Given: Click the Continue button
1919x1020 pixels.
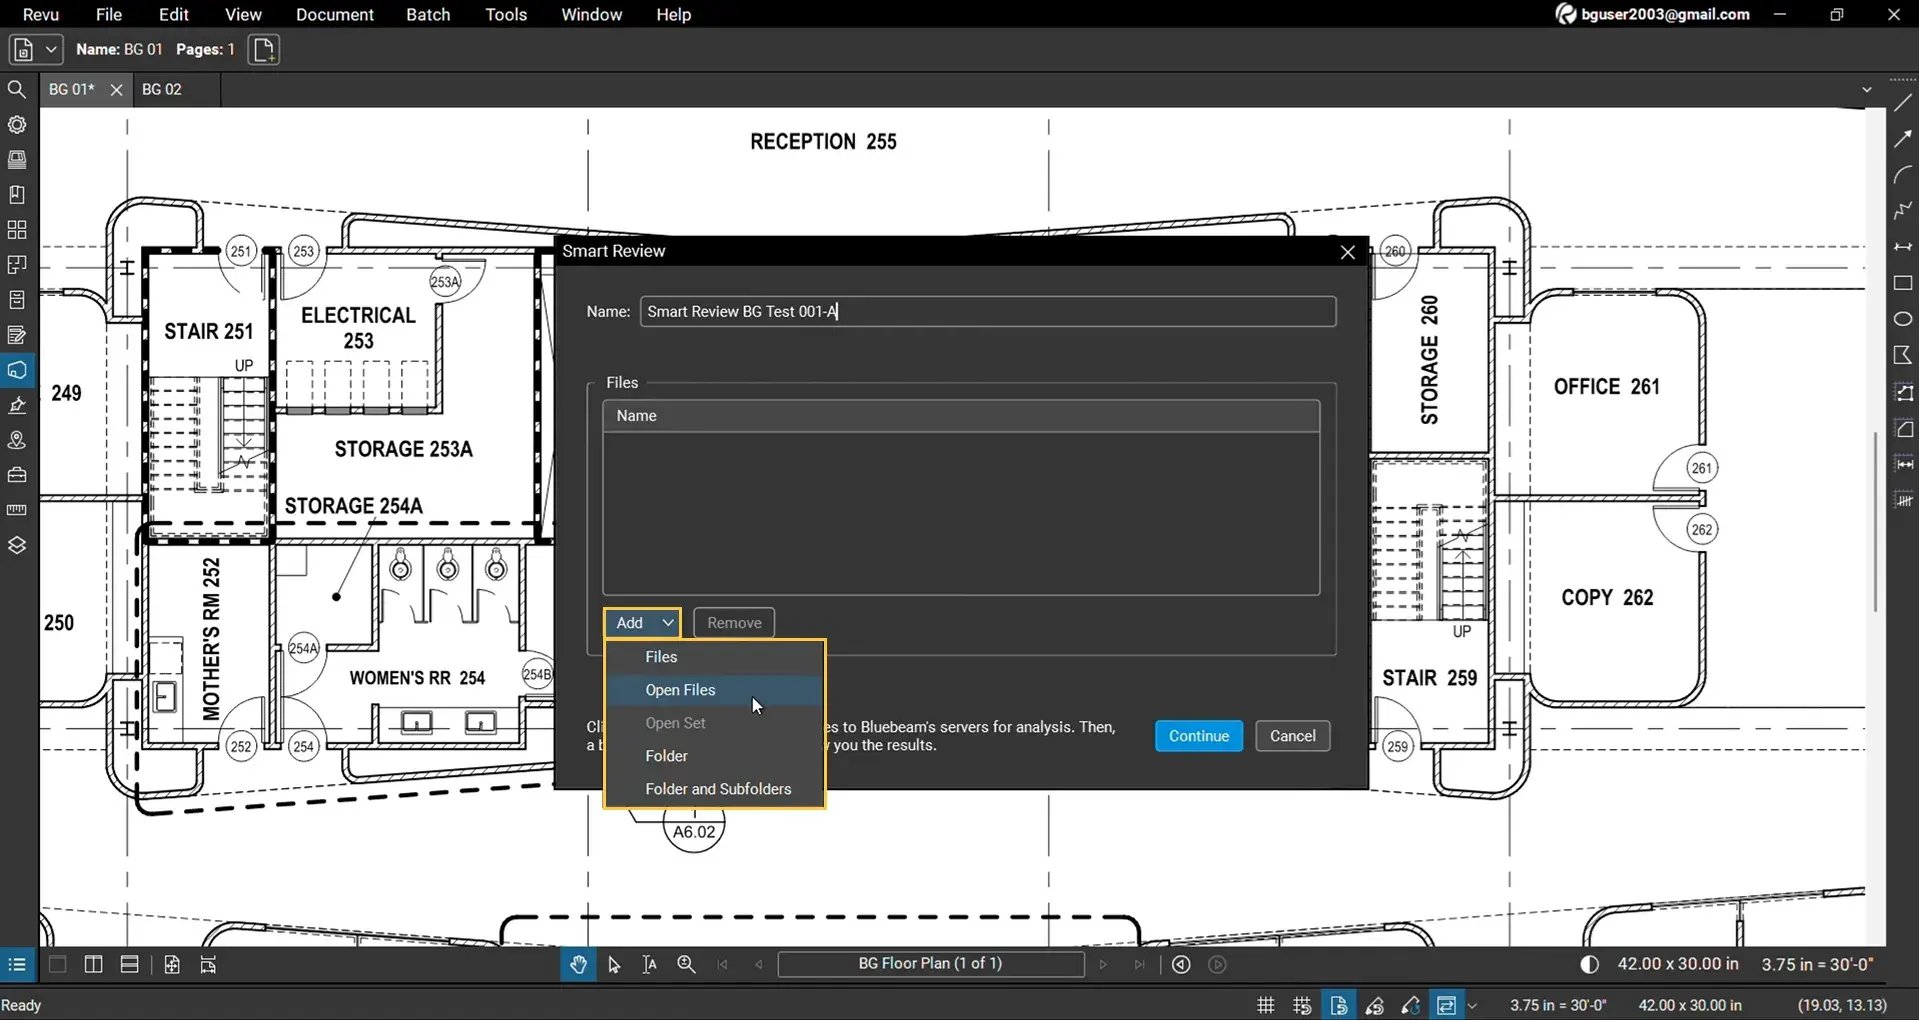Looking at the screenshot, I should [x=1199, y=736].
